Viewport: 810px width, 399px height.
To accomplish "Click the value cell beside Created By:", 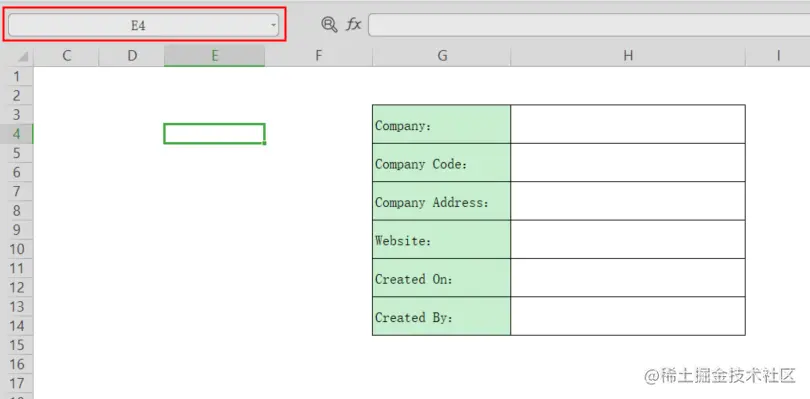I will (628, 316).
